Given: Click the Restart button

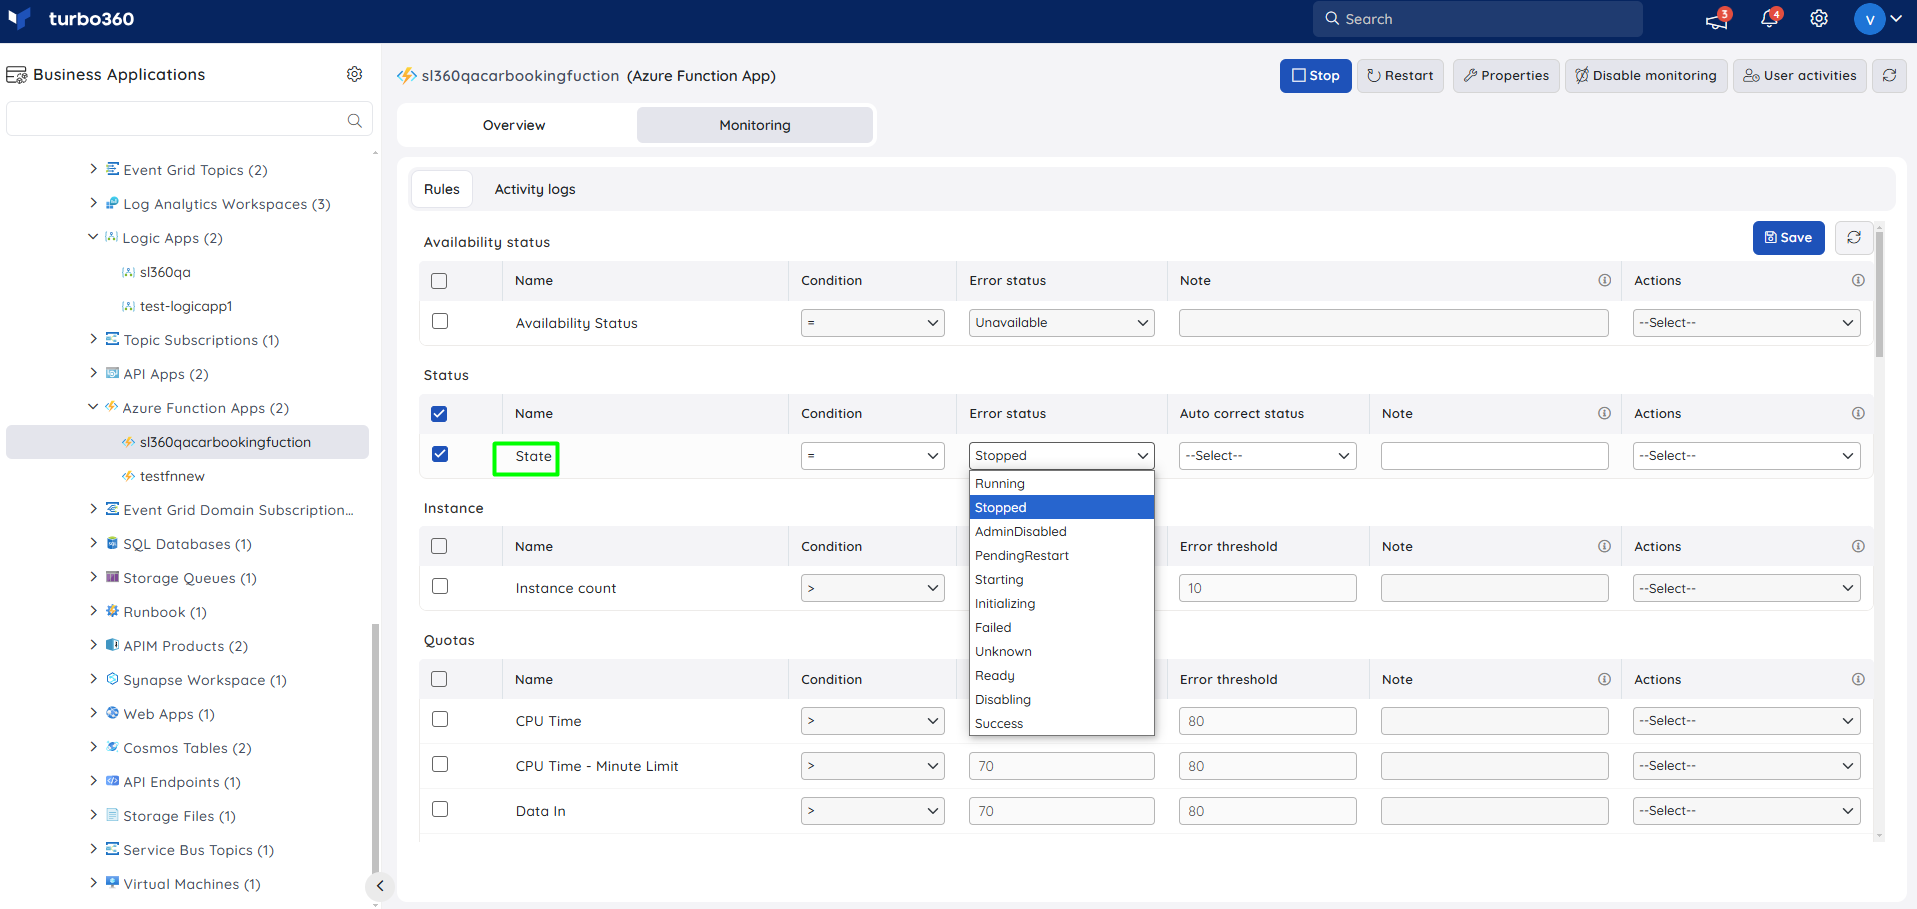Looking at the screenshot, I should (x=1400, y=76).
